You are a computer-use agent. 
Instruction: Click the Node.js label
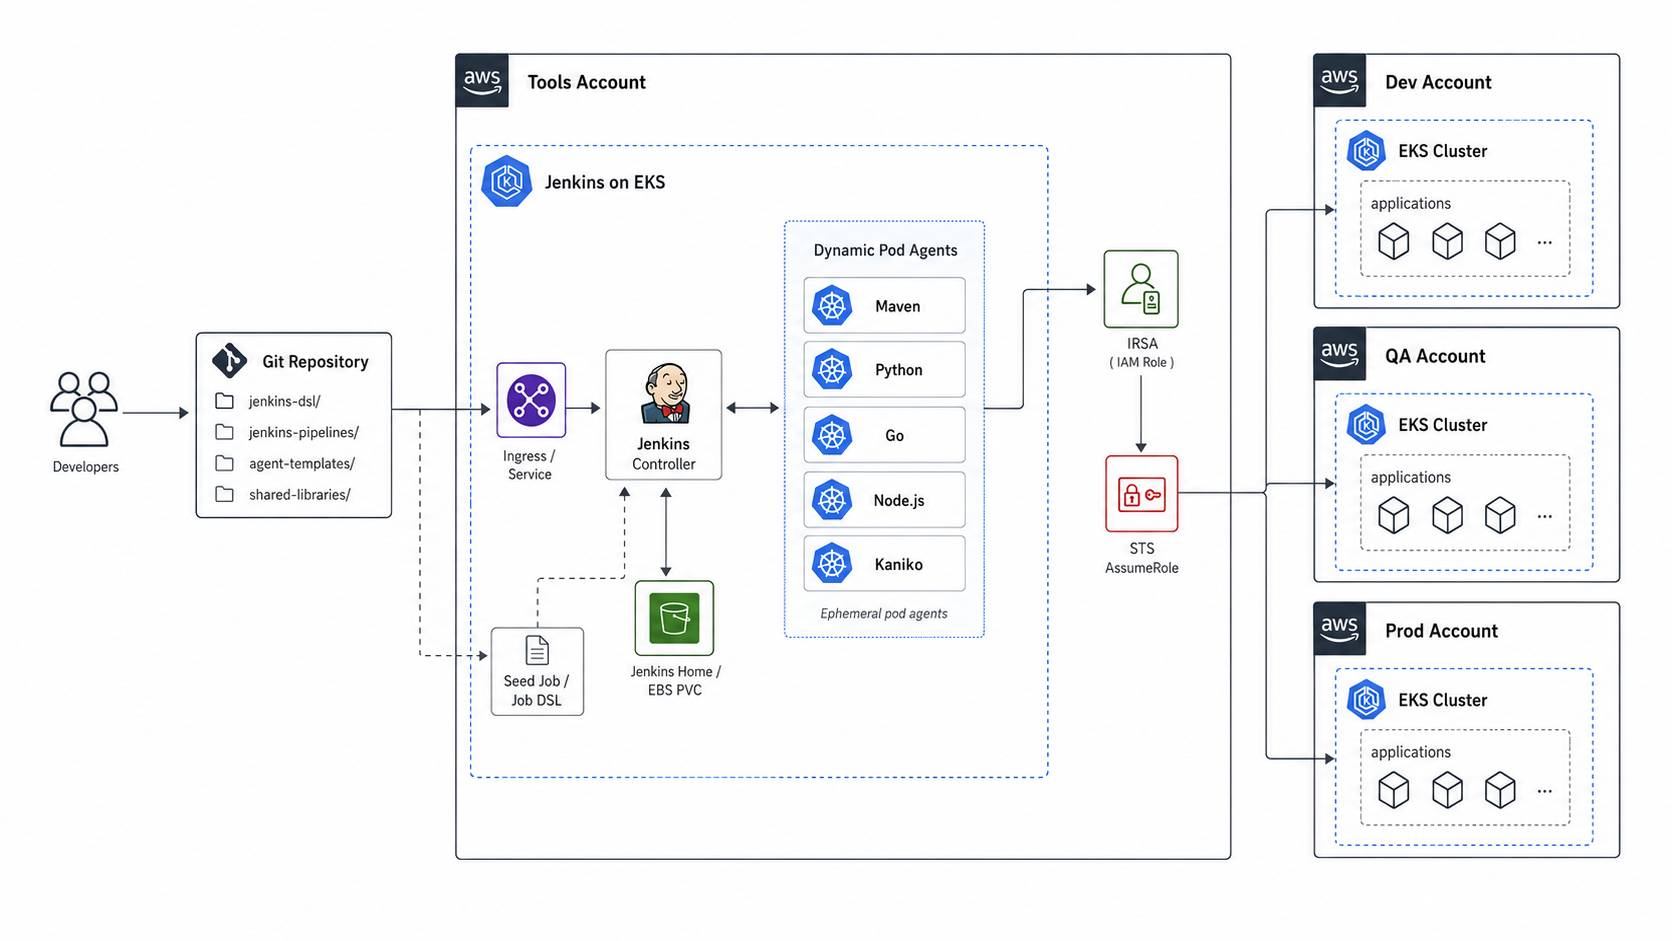click(x=899, y=500)
